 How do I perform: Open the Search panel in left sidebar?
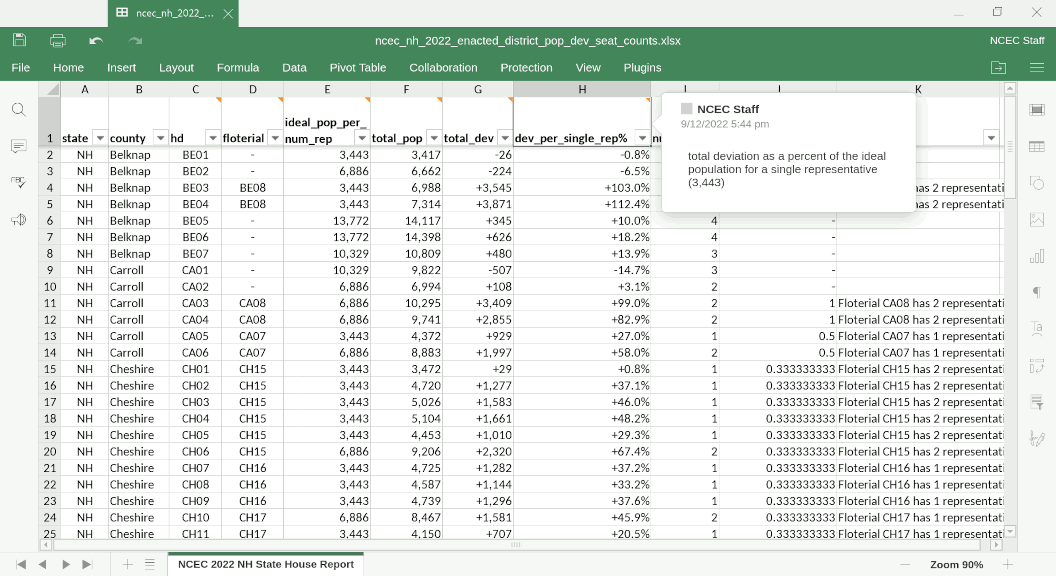(18, 110)
